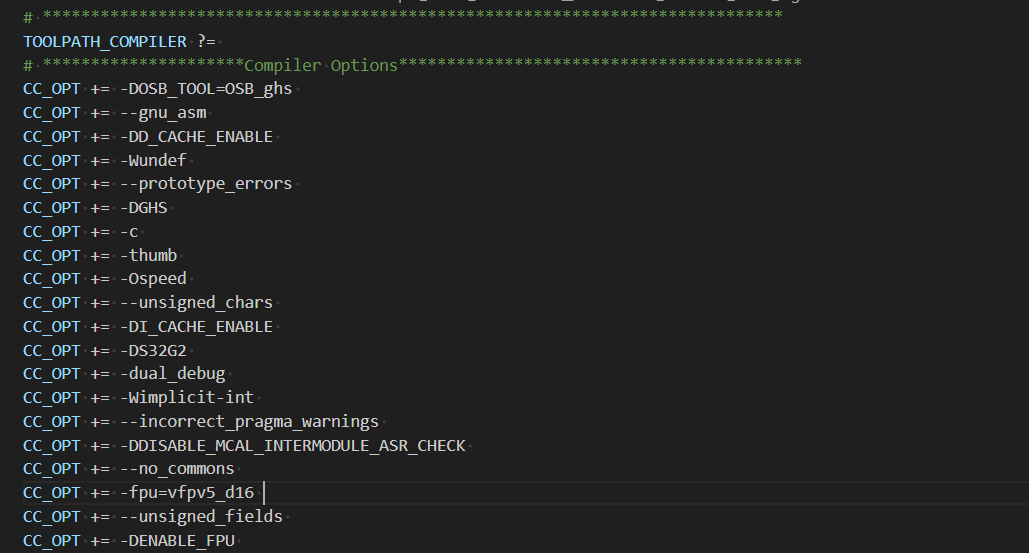Image resolution: width=1029 pixels, height=553 pixels.
Task: Click the --unsigned_chars option
Action: pos(196,302)
